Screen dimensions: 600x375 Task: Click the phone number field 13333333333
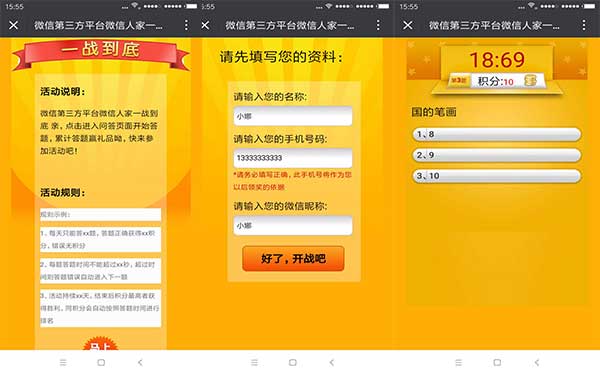click(x=293, y=158)
